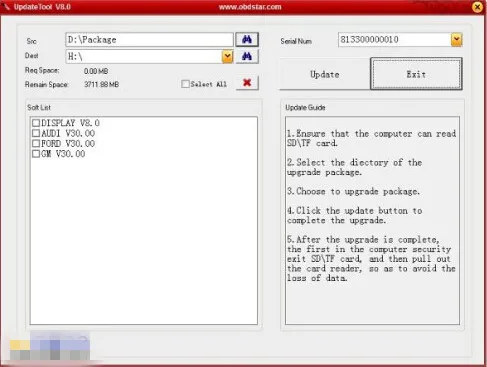Click the Exit button
This screenshot has width=487, height=367.
tap(416, 74)
